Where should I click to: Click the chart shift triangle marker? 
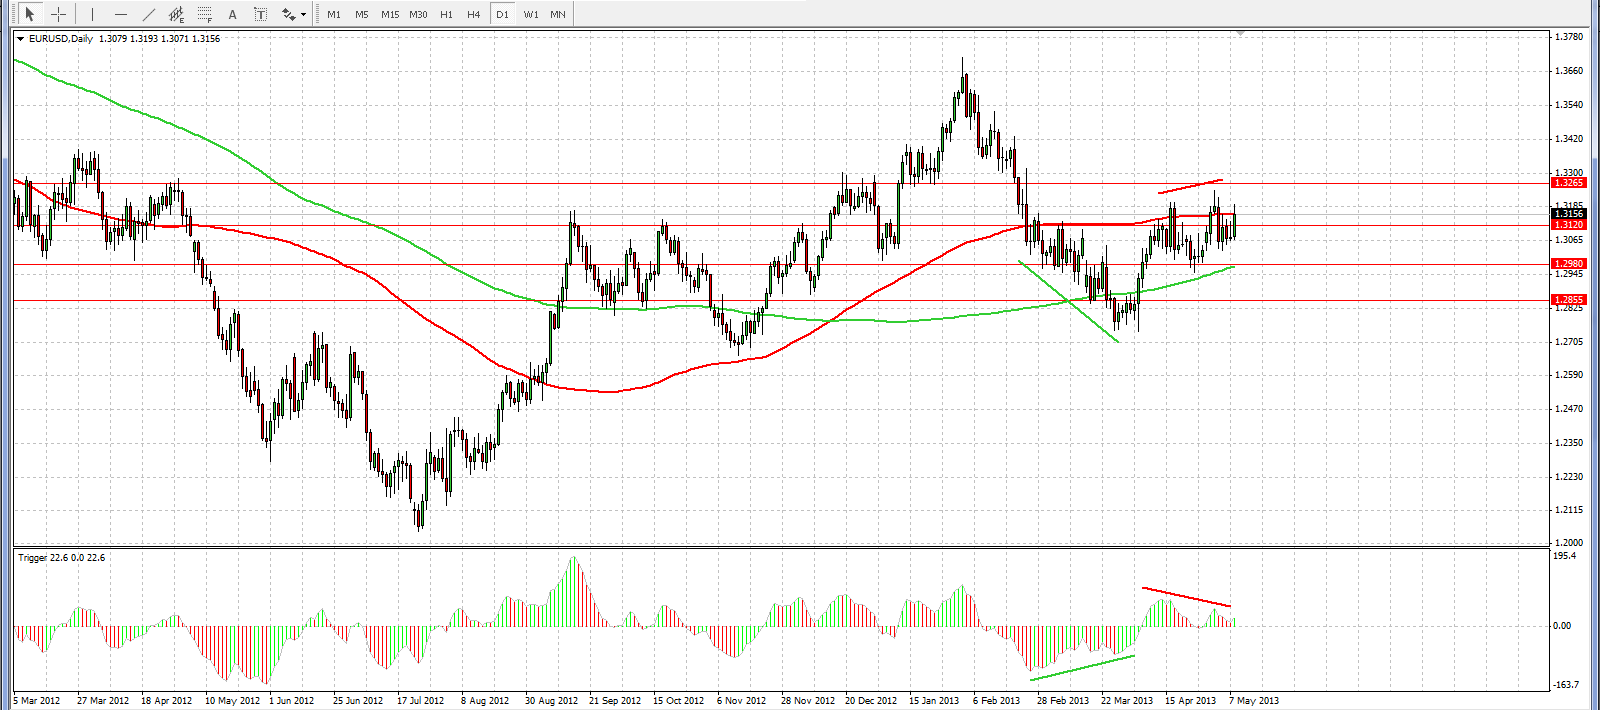click(1241, 34)
